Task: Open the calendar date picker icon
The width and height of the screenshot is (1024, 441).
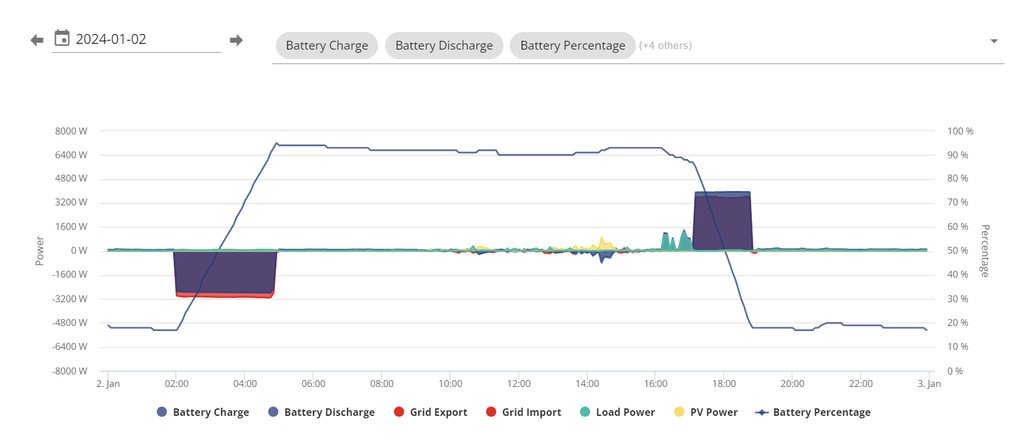Action: pos(62,39)
